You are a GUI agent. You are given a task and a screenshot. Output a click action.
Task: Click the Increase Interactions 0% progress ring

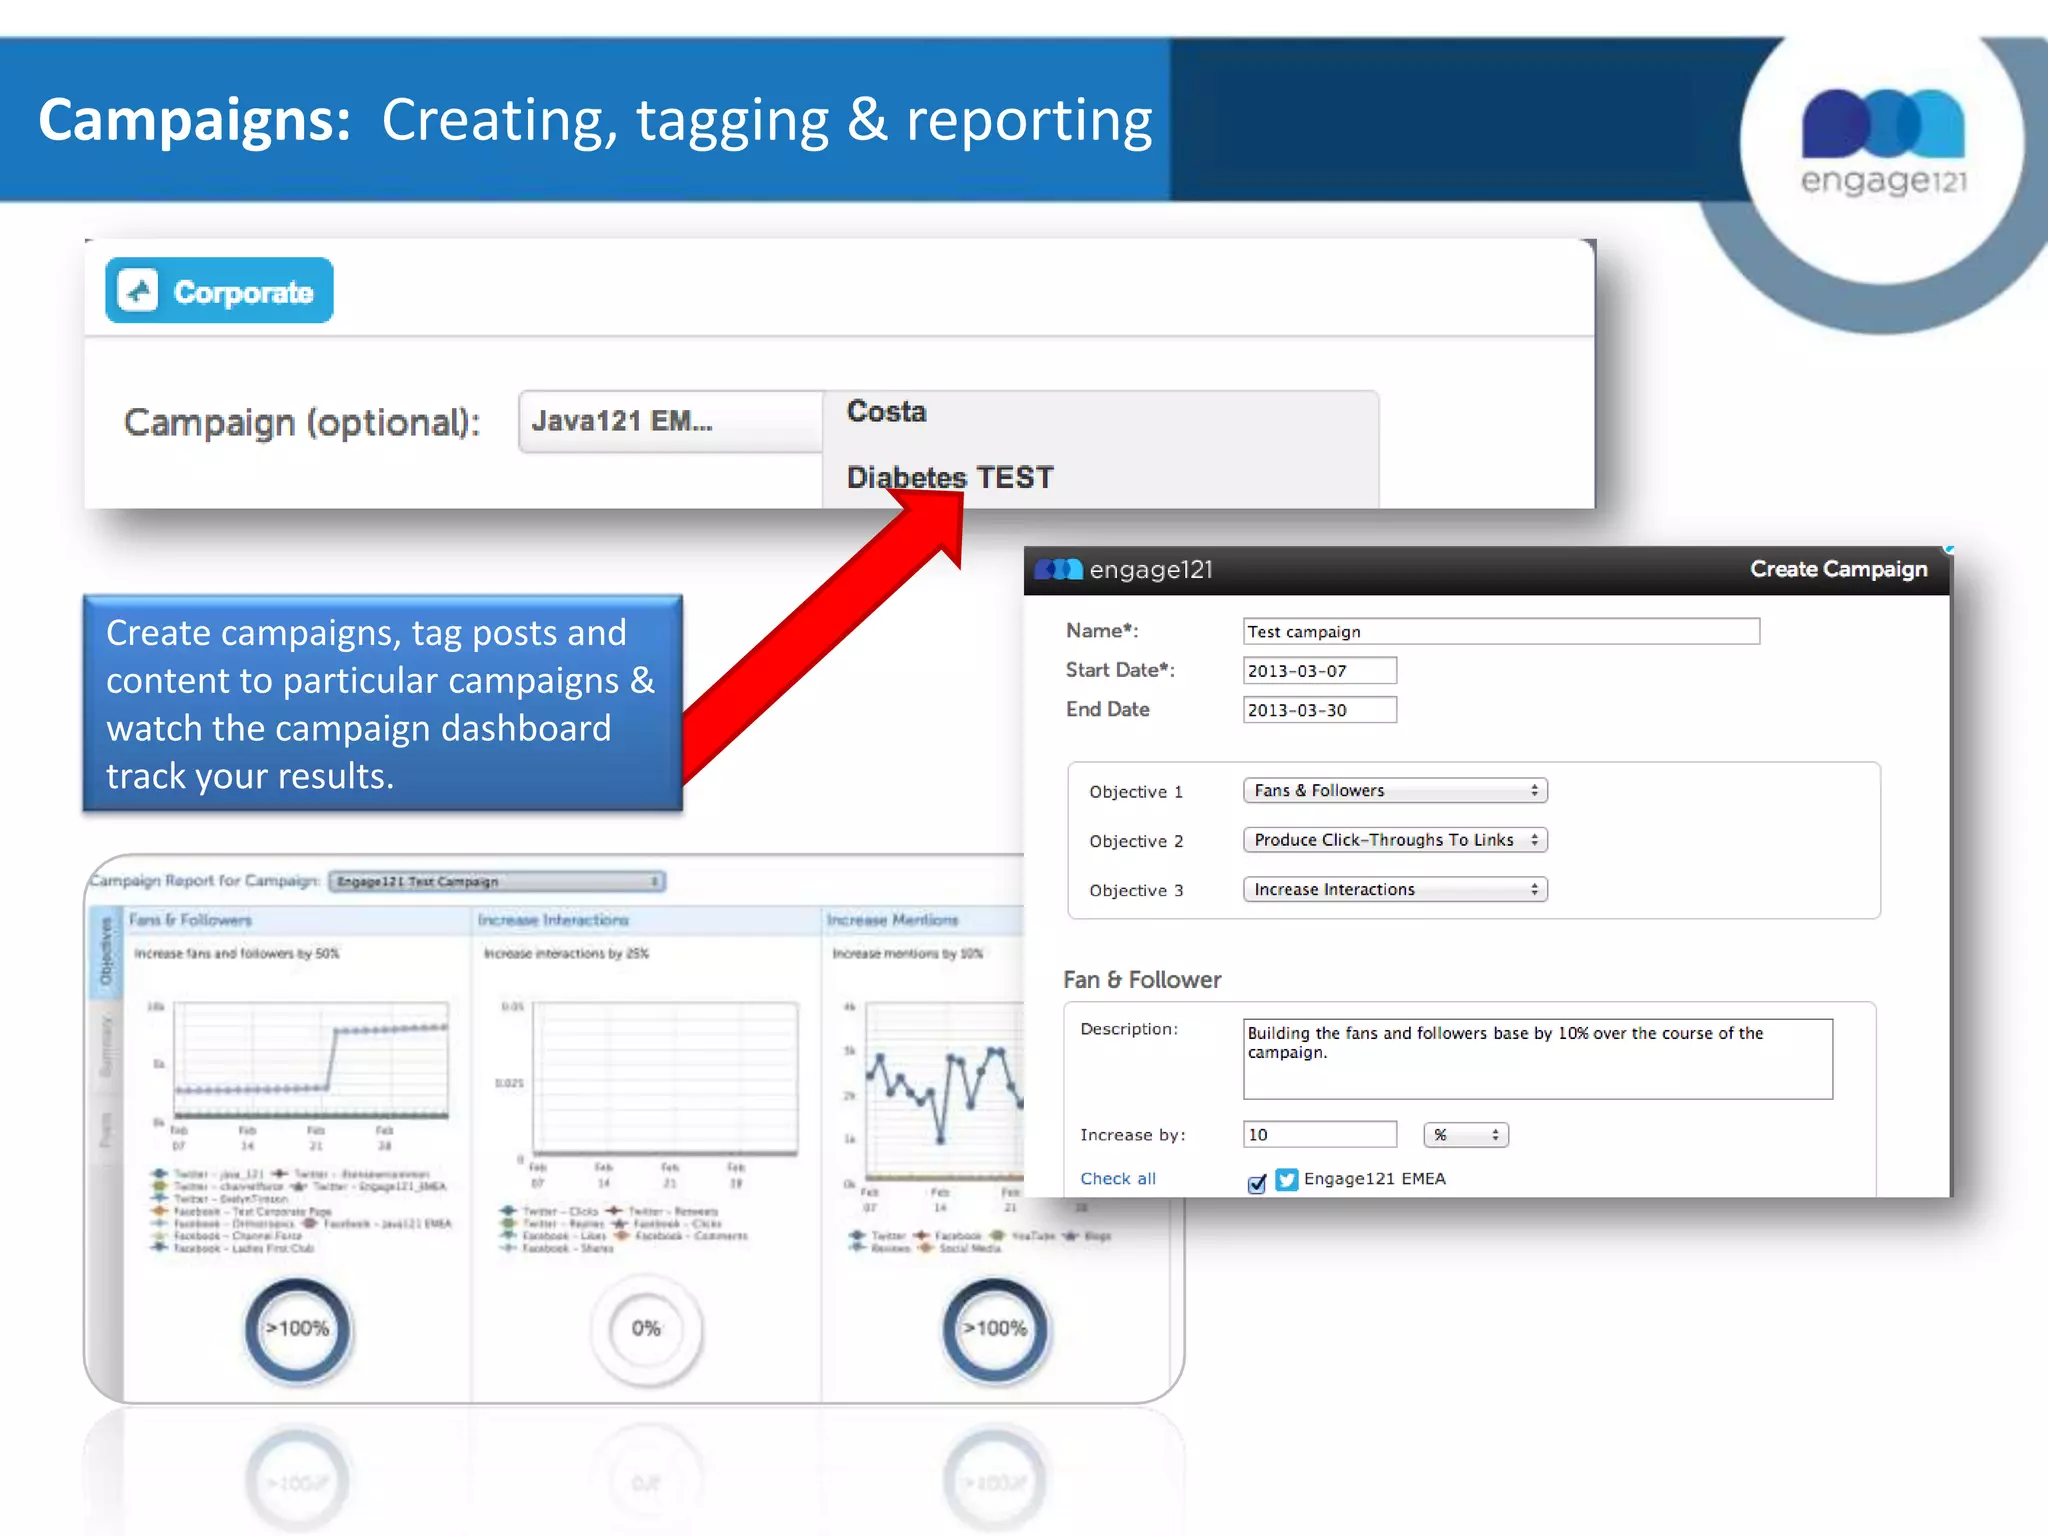[646, 1329]
